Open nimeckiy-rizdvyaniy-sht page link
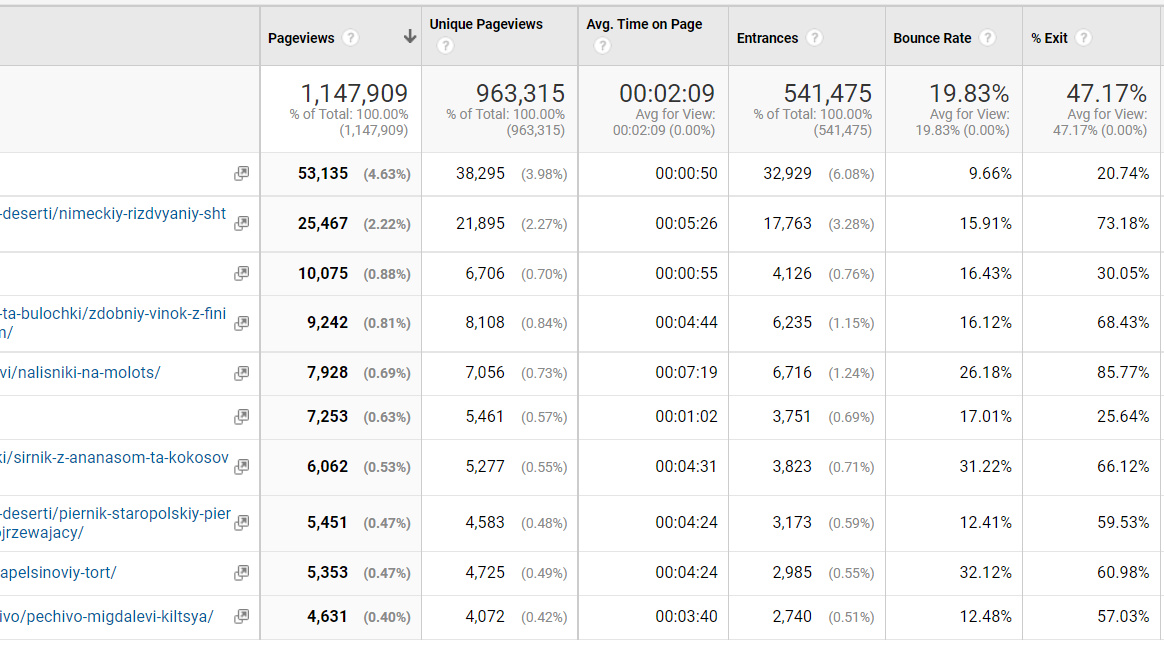 point(113,214)
